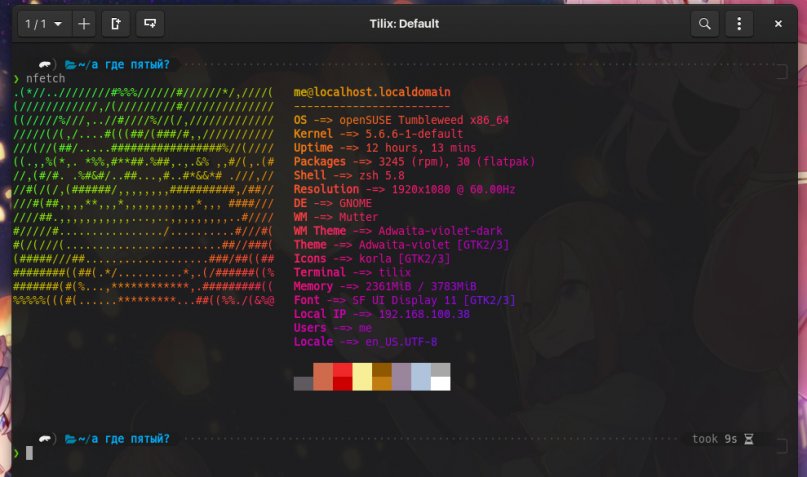Click the terminal cursor at the bottom prompt
Viewport: 807px width, 477px height.
point(30,453)
